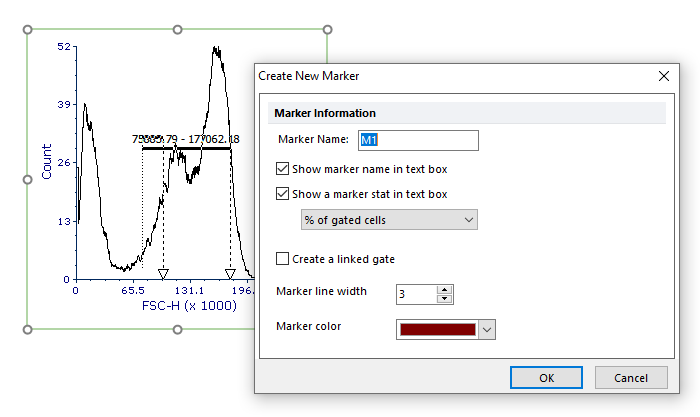
Task: Open the % of gated cells dropdown
Action: tap(389, 220)
